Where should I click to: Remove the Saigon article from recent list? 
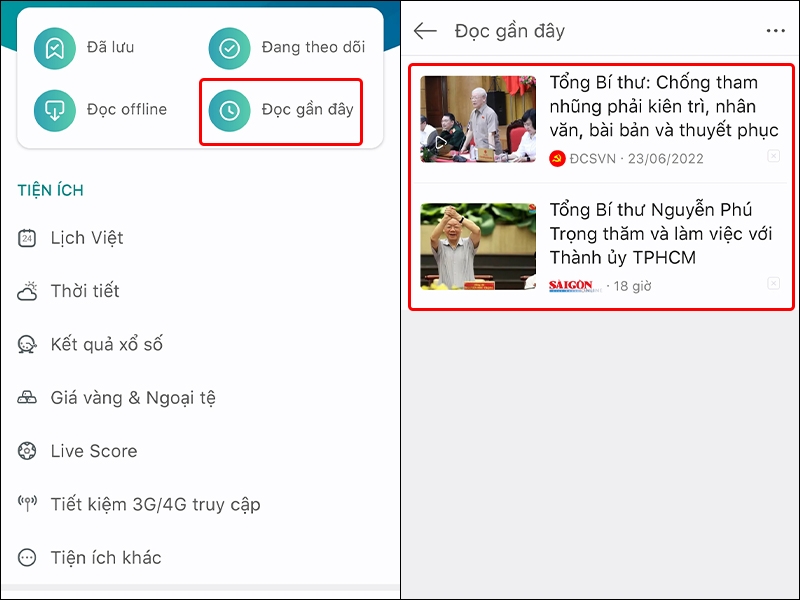coord(773,283)
